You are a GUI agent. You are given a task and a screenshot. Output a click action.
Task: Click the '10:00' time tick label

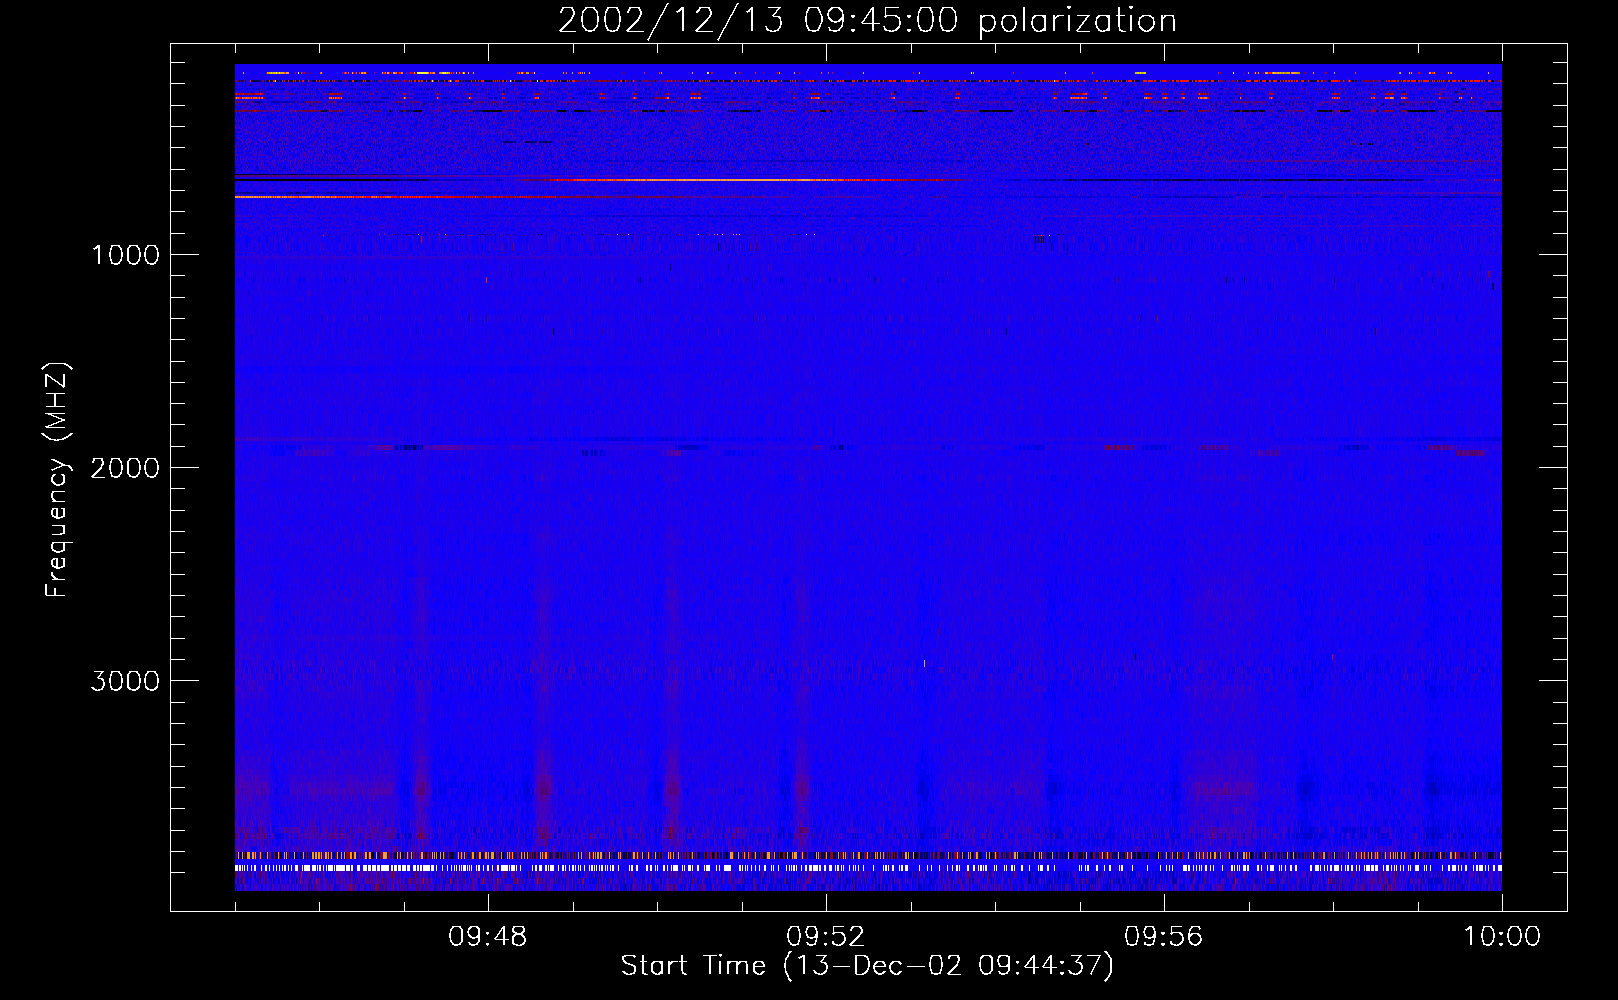tap(1502, 937)
